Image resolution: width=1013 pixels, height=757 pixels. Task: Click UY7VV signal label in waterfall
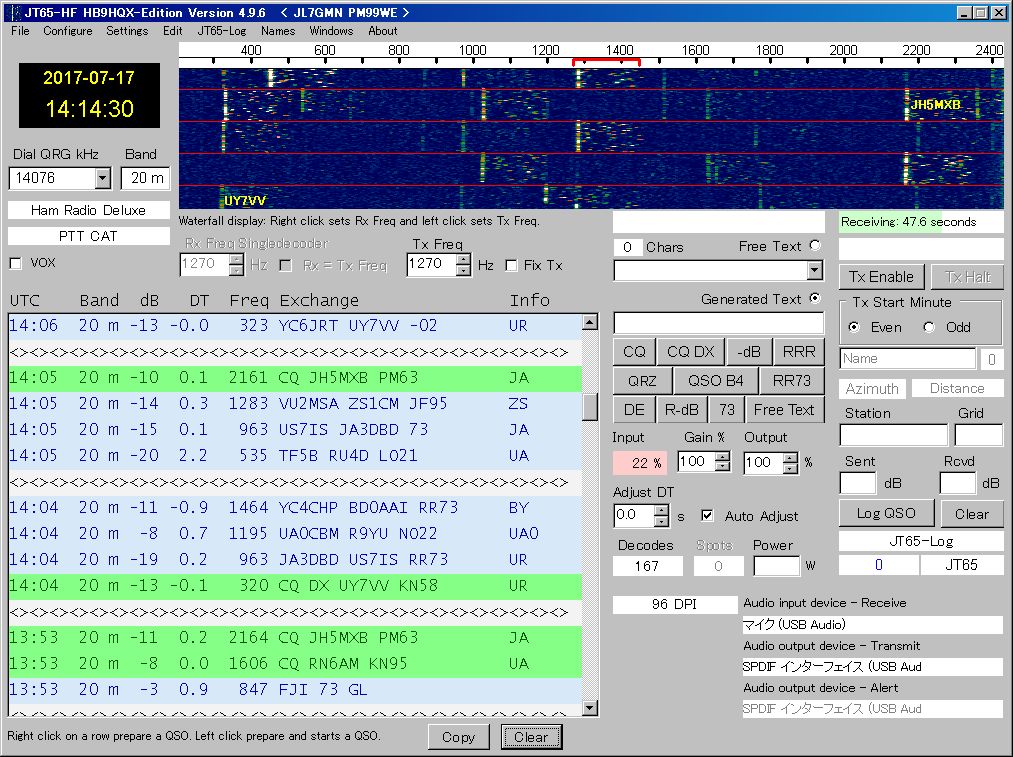pyautogui.click(x=245, y=201)
